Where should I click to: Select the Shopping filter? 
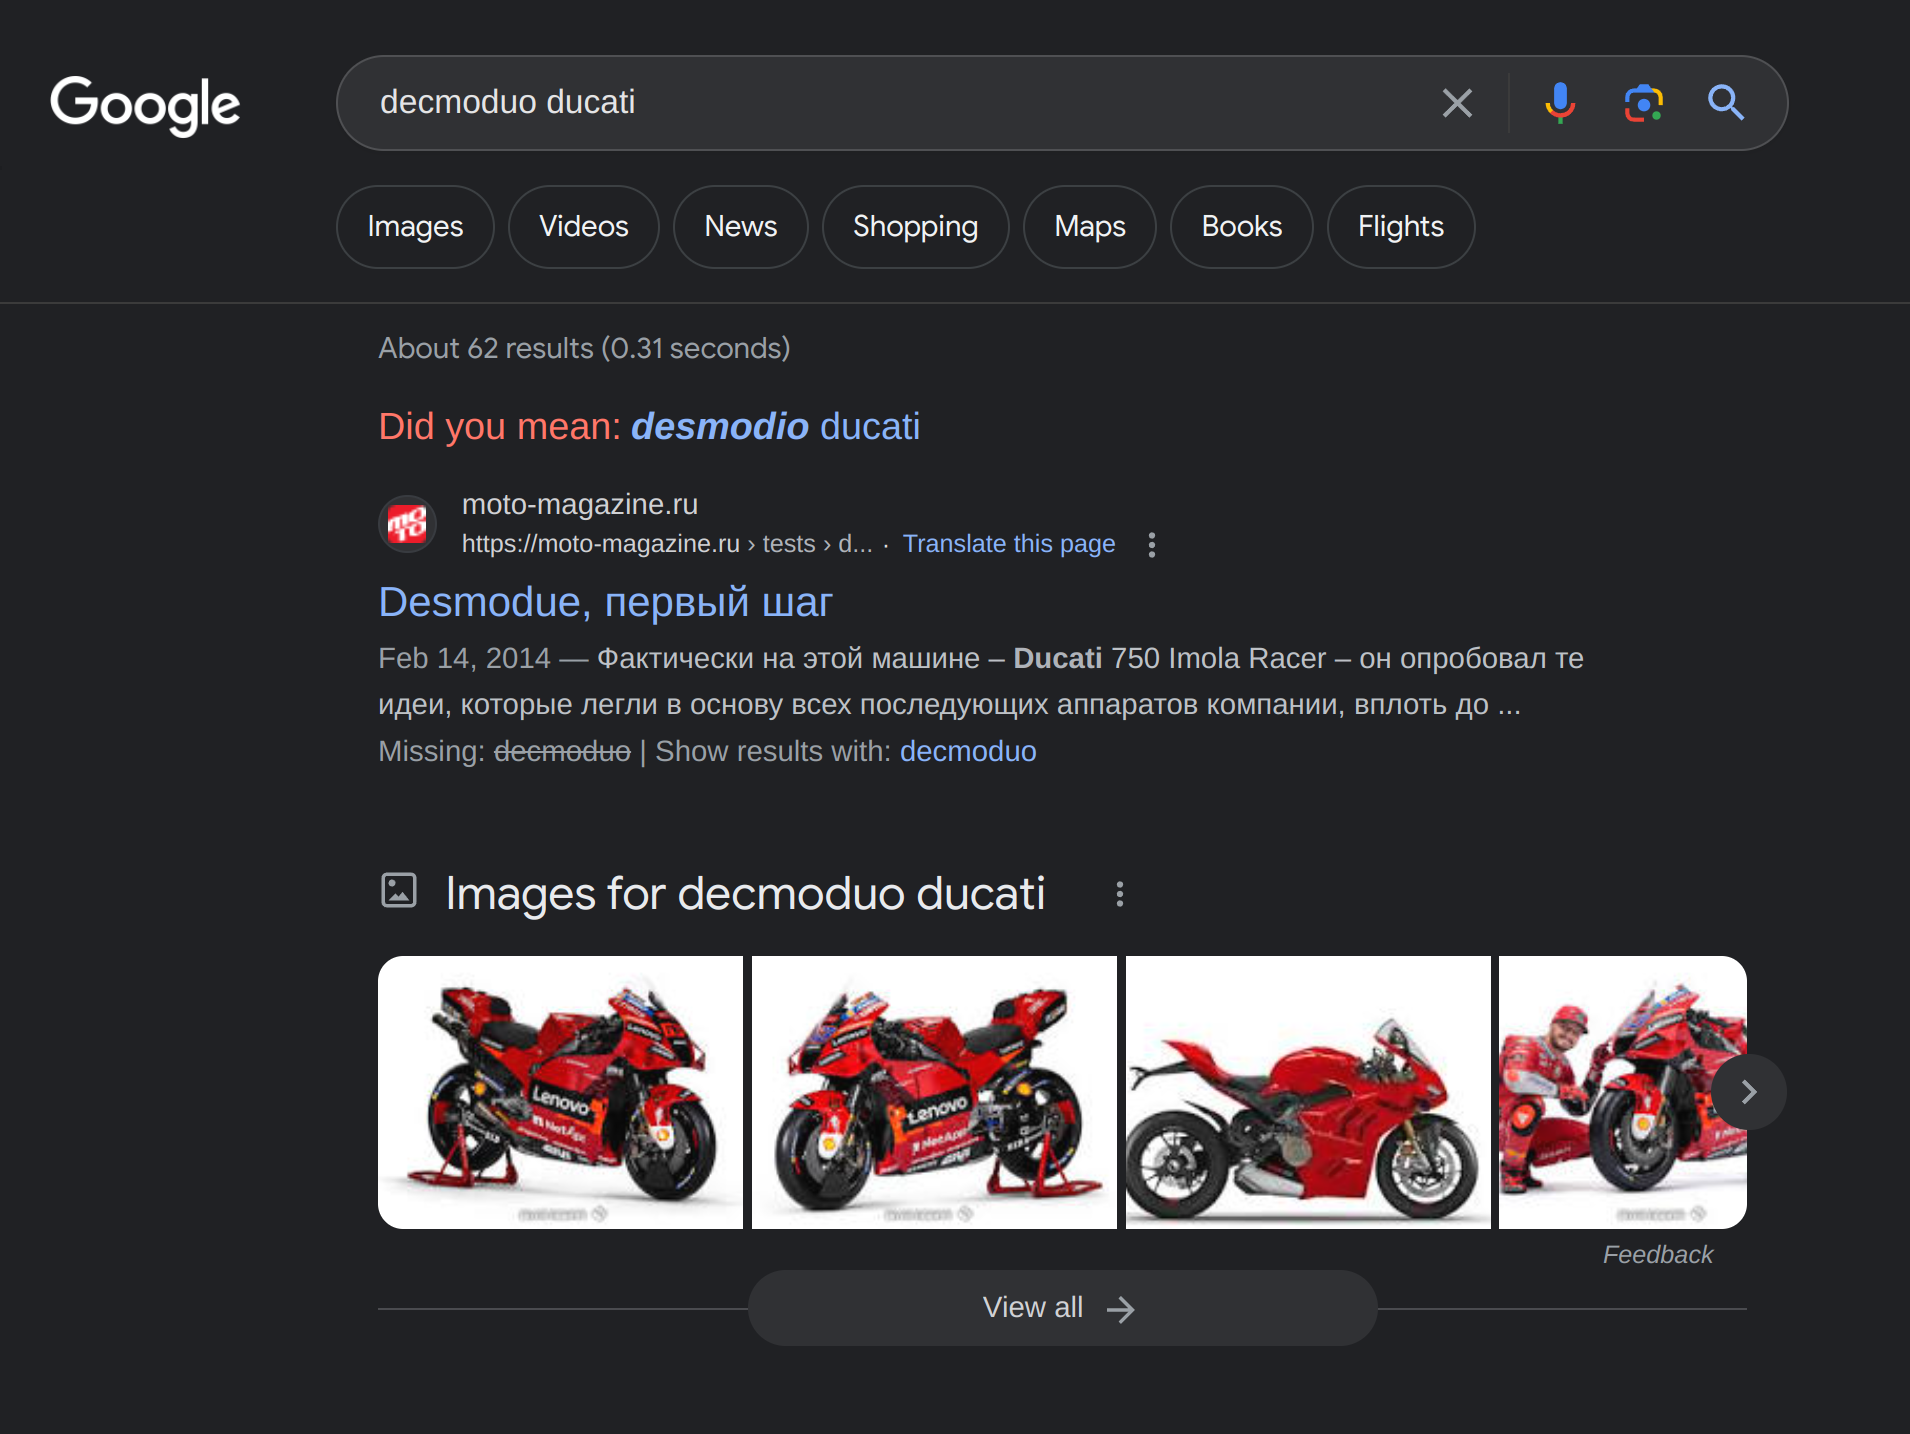click(915, 227)
